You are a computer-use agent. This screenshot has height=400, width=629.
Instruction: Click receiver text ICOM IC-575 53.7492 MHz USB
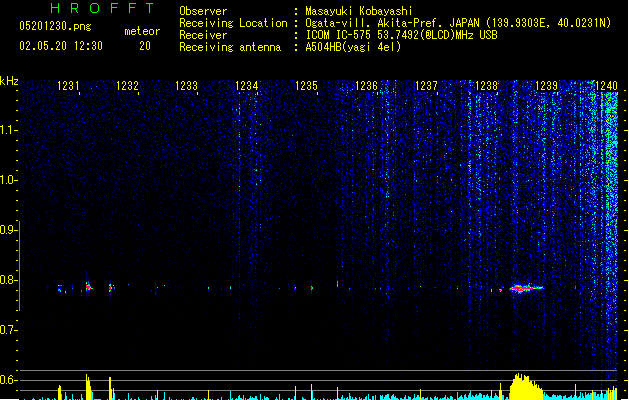401,35
